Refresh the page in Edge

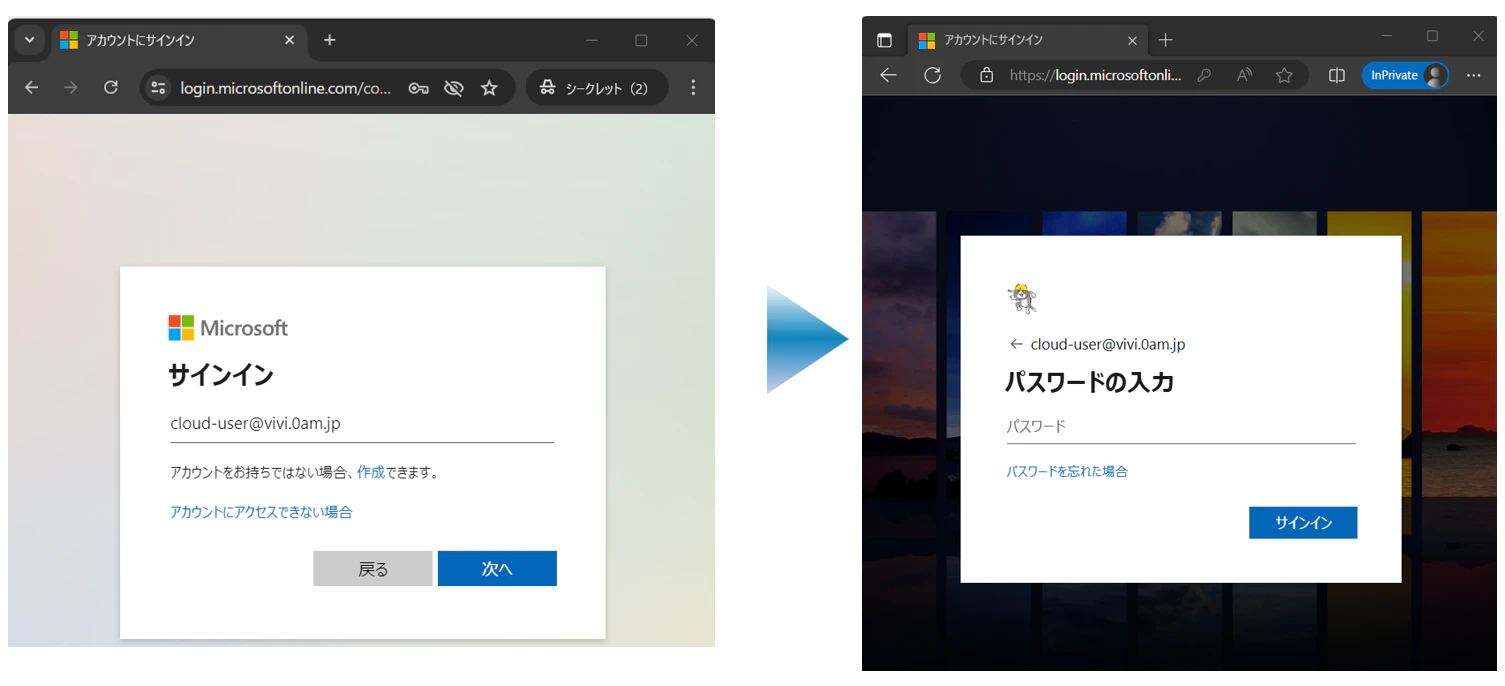point(933,75)
